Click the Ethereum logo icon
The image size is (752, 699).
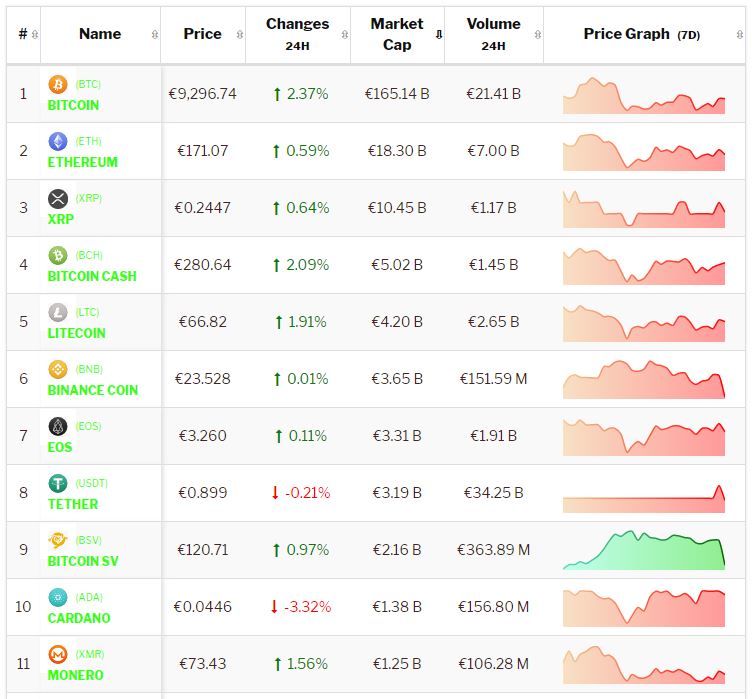[57, 142]
